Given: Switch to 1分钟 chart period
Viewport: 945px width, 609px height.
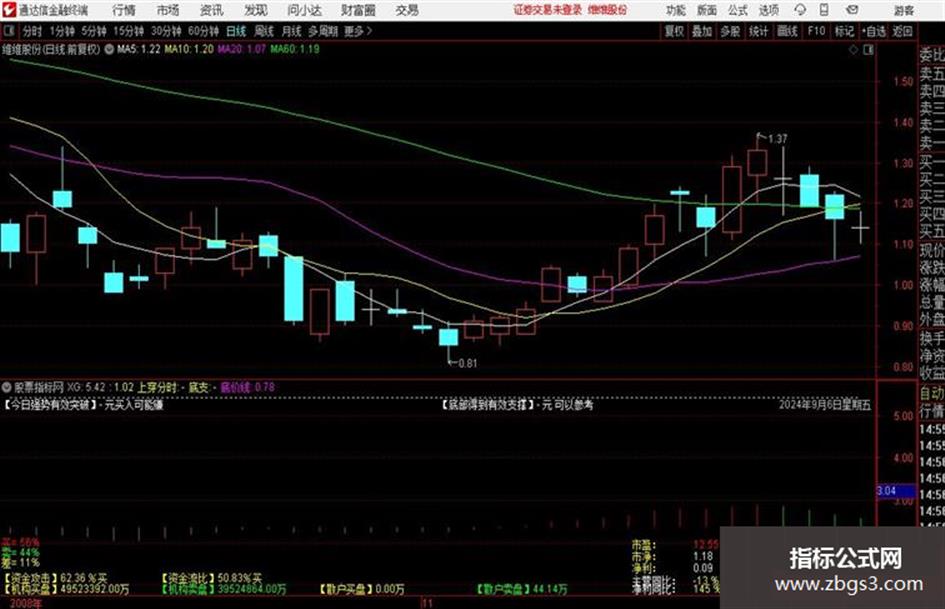Looking at the screenshot, I should 62,31.
